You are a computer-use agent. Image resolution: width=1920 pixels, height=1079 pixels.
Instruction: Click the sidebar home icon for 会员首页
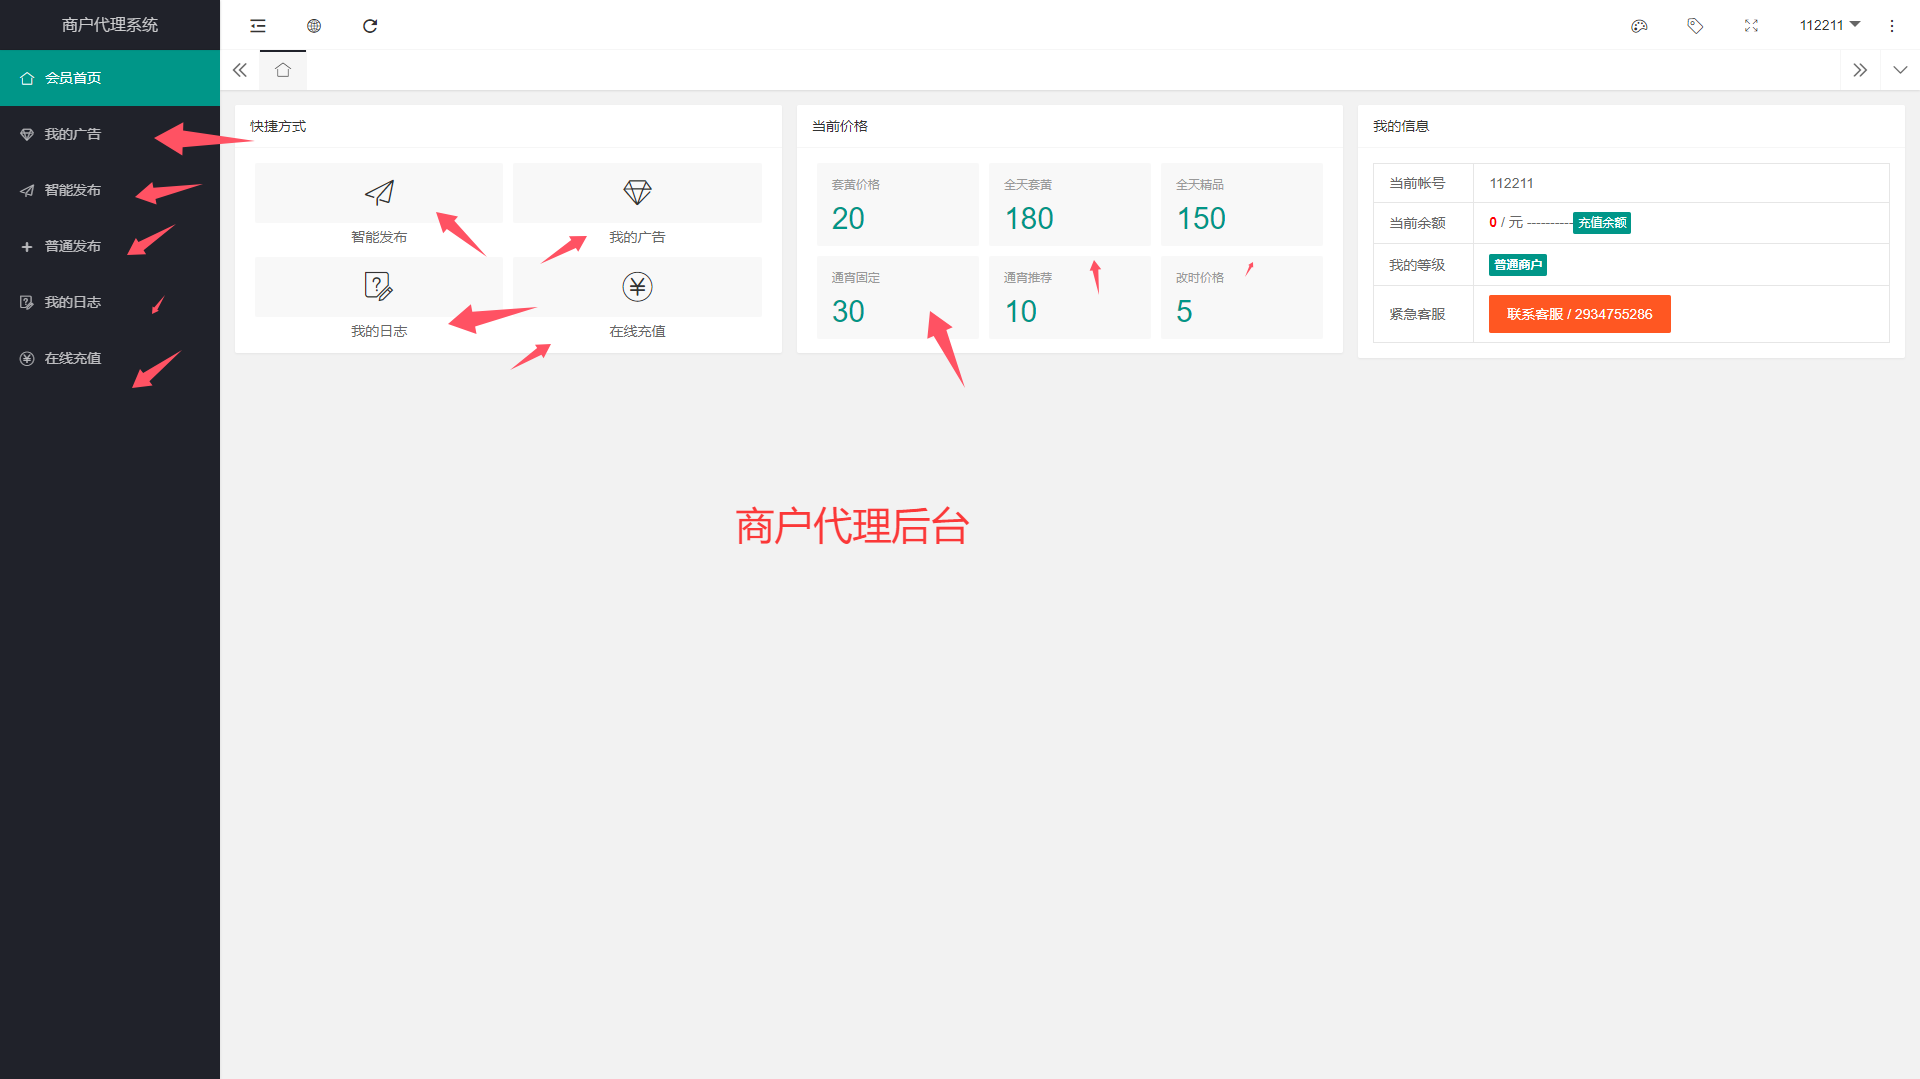click(27, 78)
